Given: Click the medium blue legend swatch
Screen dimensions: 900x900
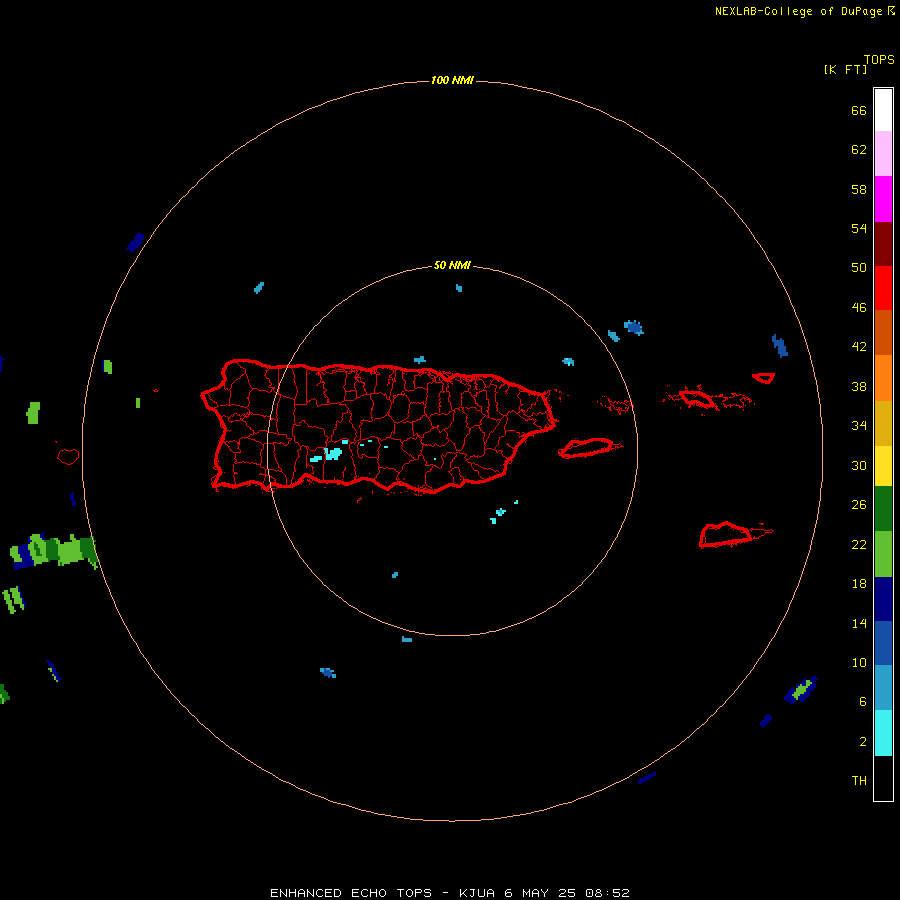Looking at the screenshot, I should pyautogui.click(x=883, y=643).
